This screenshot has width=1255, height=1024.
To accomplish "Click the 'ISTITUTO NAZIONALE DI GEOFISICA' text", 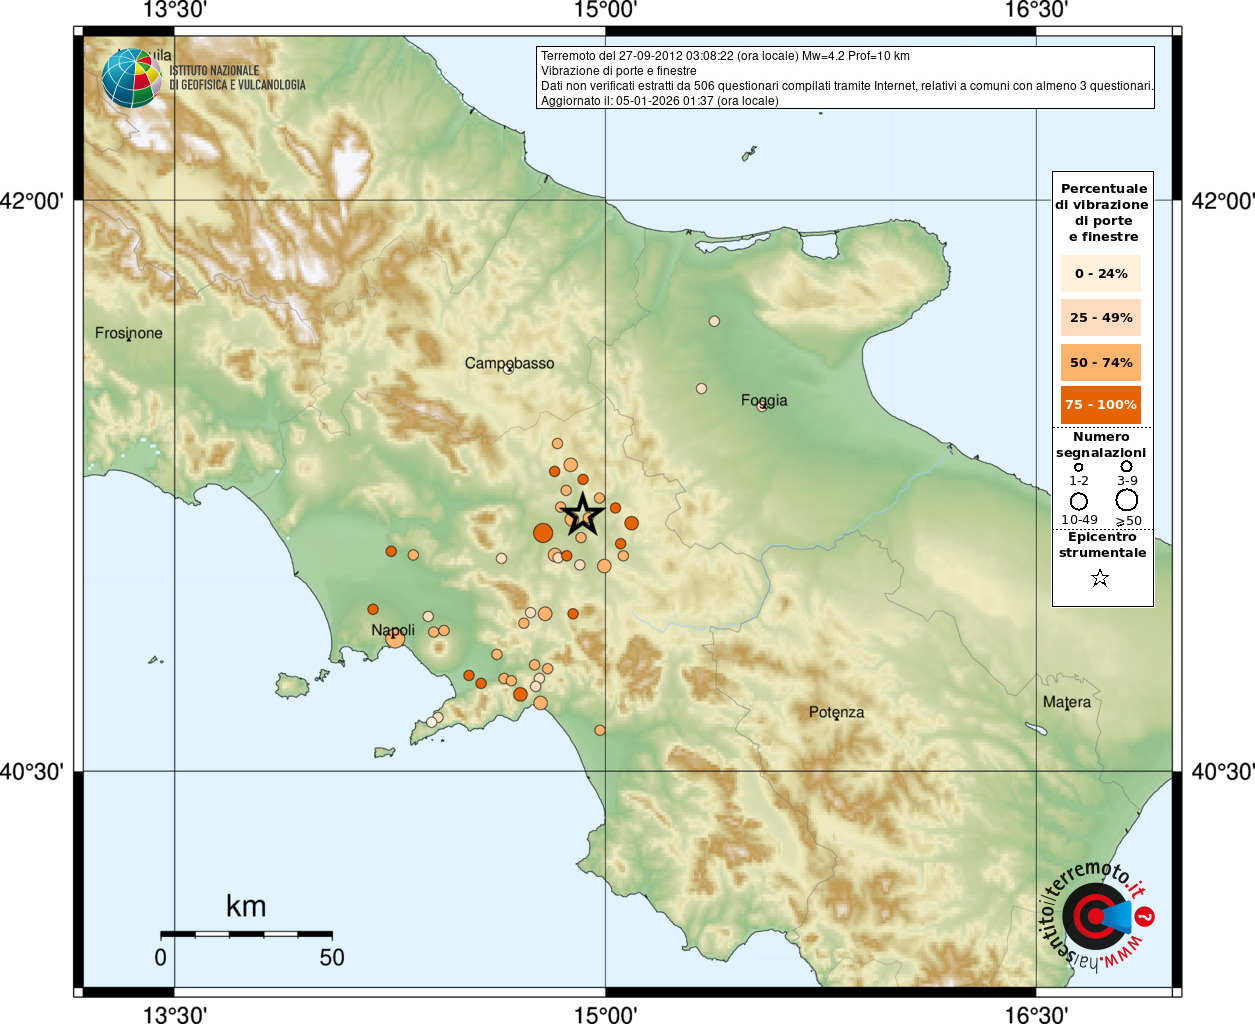I will coord(237,78).
